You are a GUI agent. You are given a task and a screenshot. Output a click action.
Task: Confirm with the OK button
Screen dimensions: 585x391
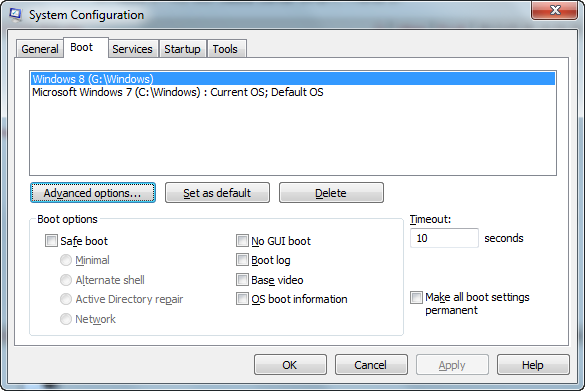pos(290,365)
